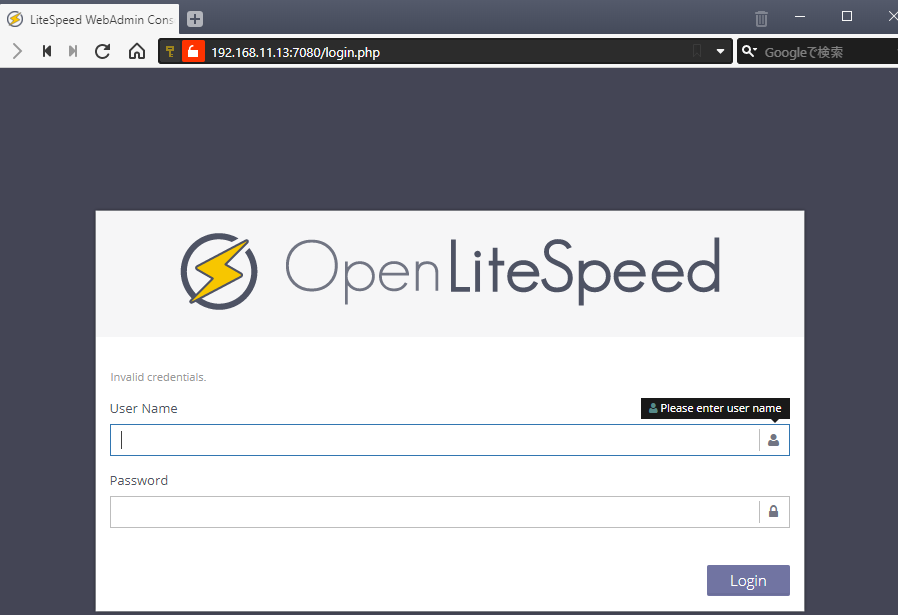Click the Login button
This screenshot has height=615, width=898.
click(x=747, y=580)
